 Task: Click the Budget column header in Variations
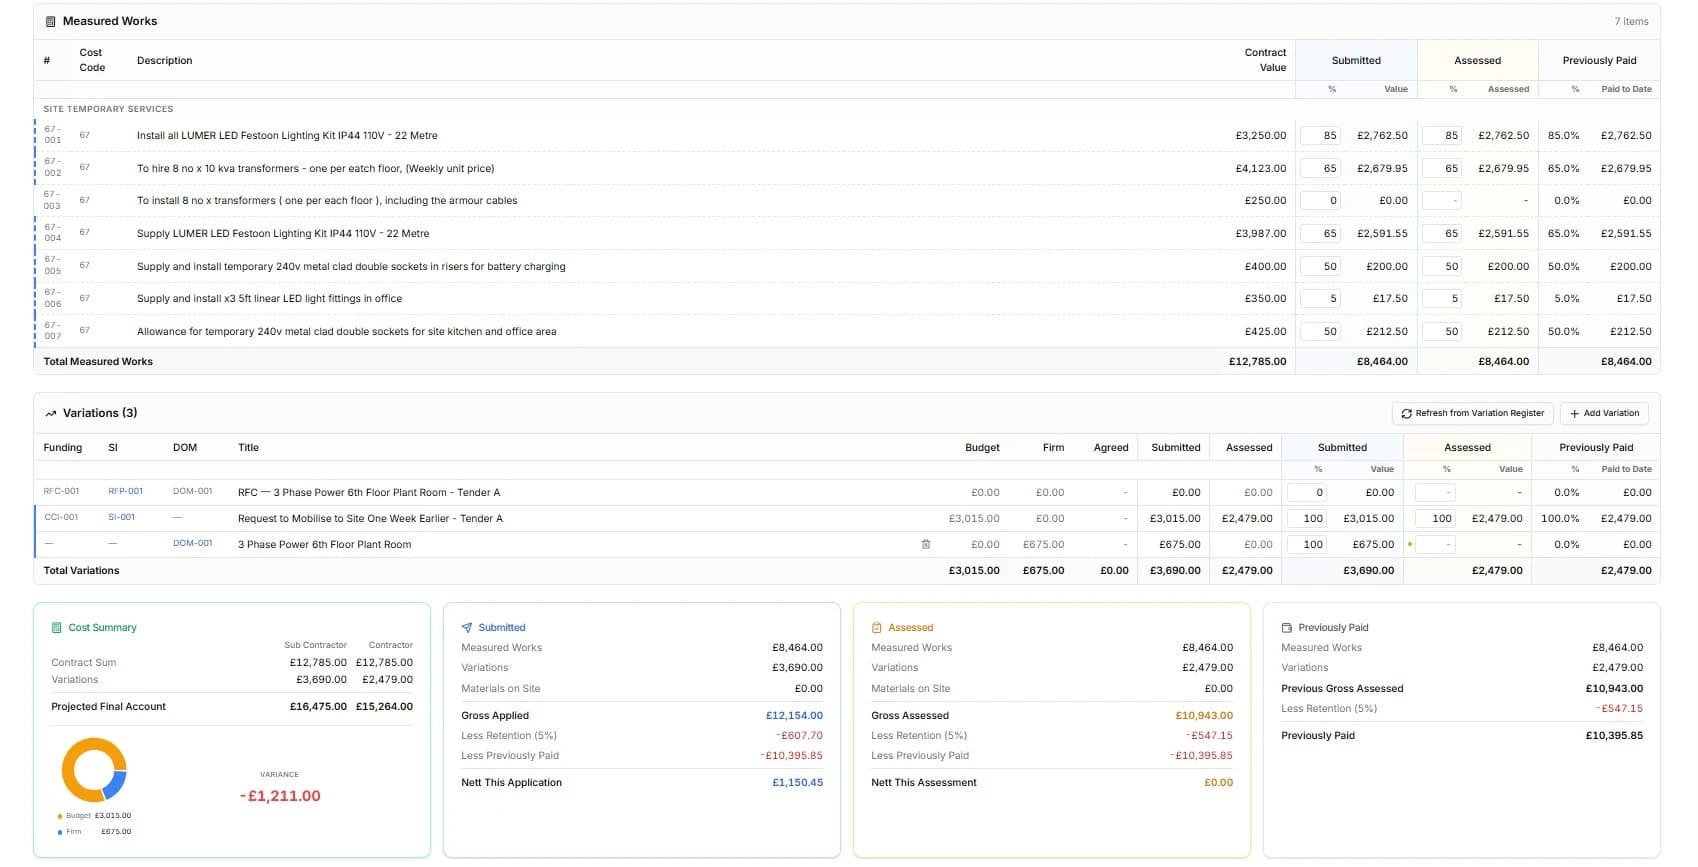(x=982, y=447)
